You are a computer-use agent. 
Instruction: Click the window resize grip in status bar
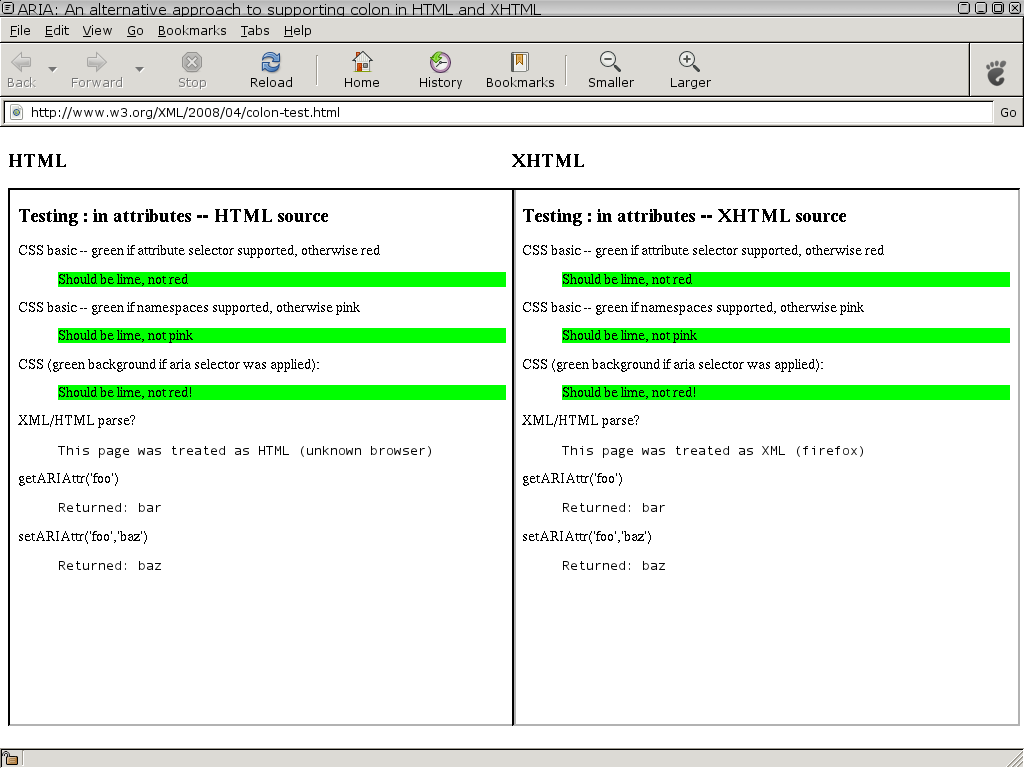click(x=1014, y=758)
